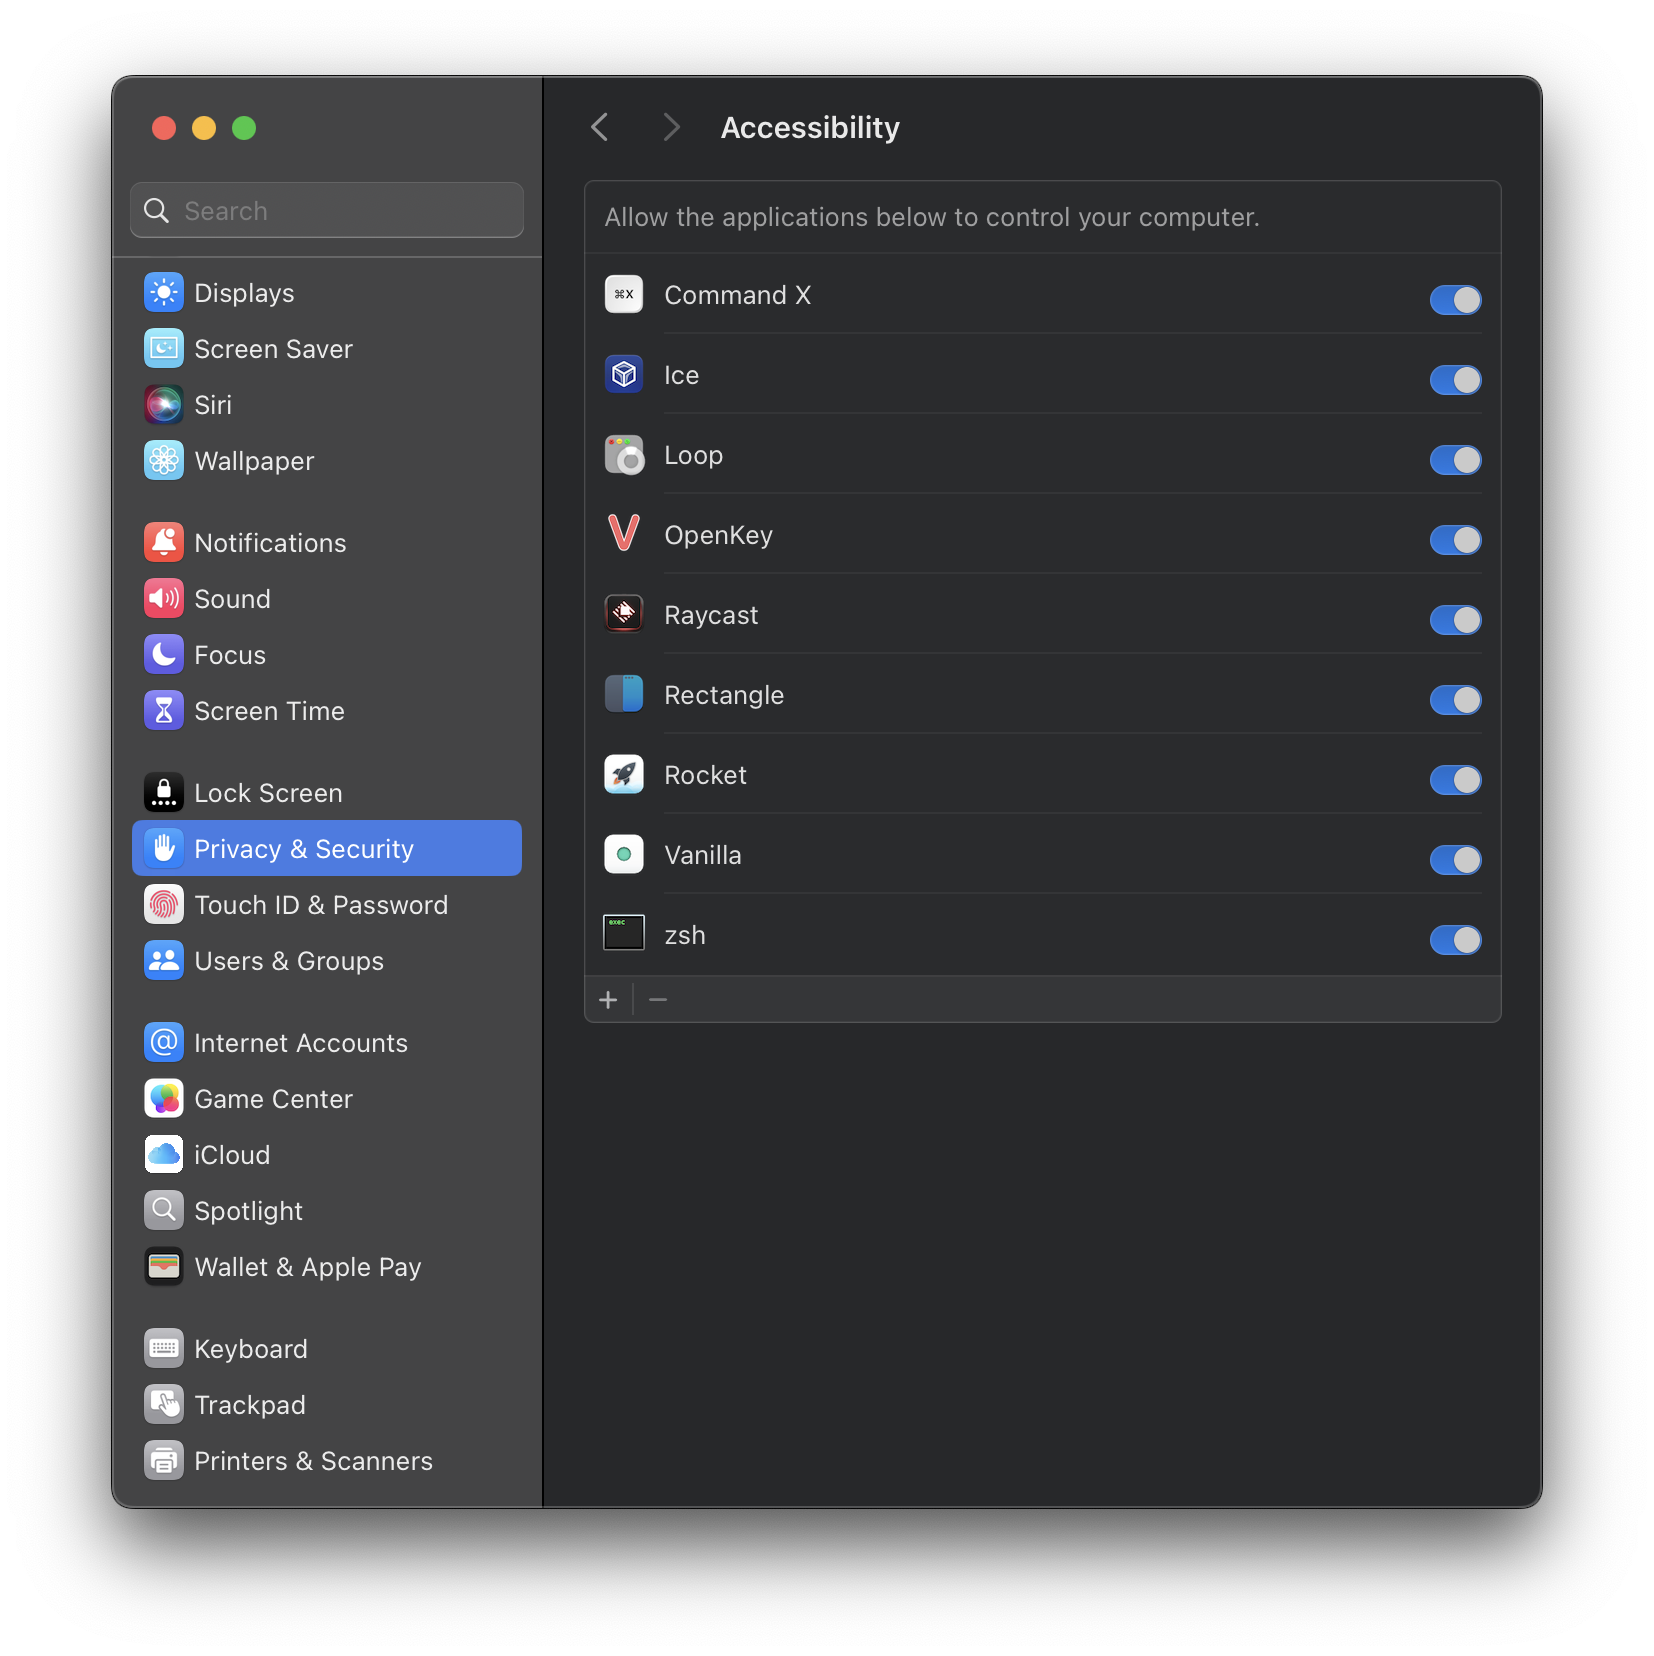Click the Vanilla app icon
This screenshot has height=1656, width=1654.
click(x=624, y=855)
